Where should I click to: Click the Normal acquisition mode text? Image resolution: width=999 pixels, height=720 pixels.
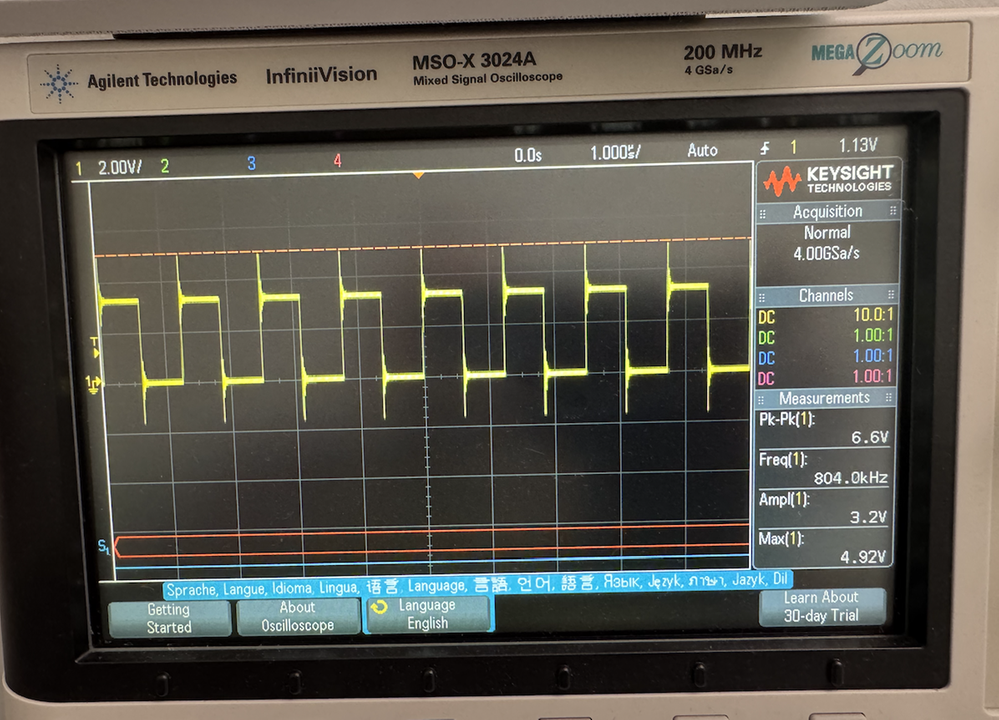click(827, 233)
